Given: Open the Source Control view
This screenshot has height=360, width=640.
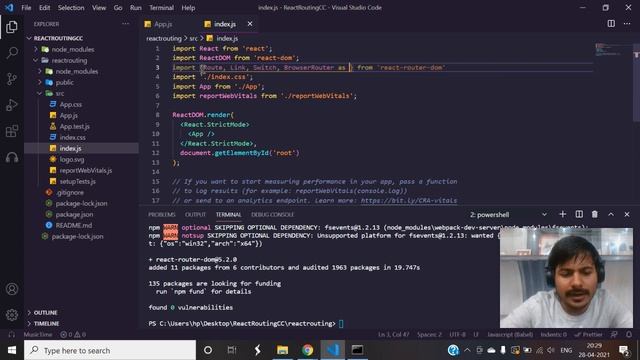Looking at the screenshot, I should pos(12,79).
